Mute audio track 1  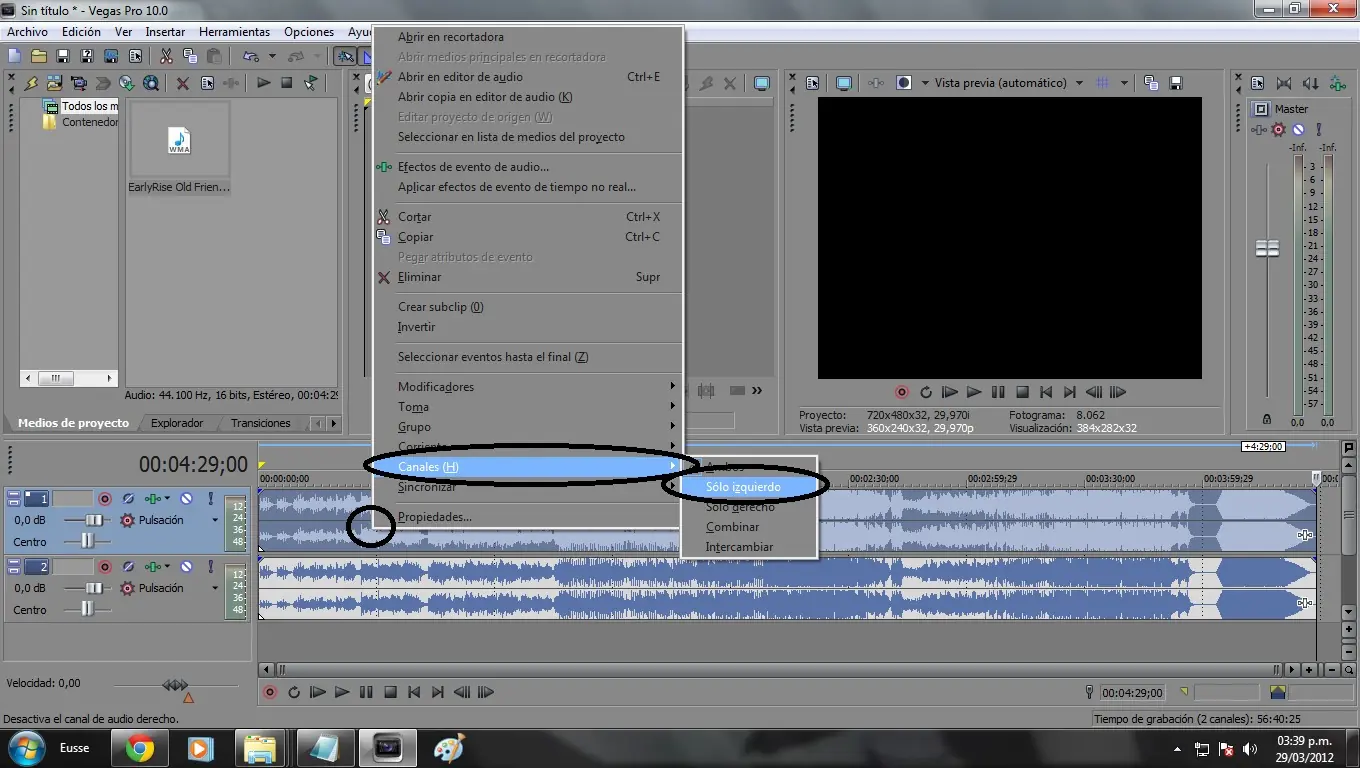click(186, 498)
